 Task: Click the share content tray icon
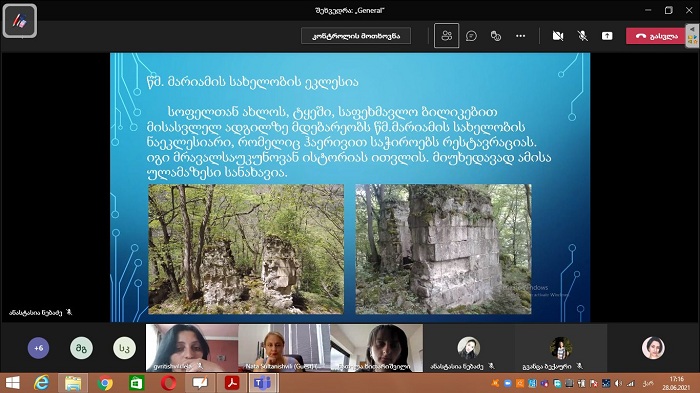pyautogui.click(x=607, y=36)
